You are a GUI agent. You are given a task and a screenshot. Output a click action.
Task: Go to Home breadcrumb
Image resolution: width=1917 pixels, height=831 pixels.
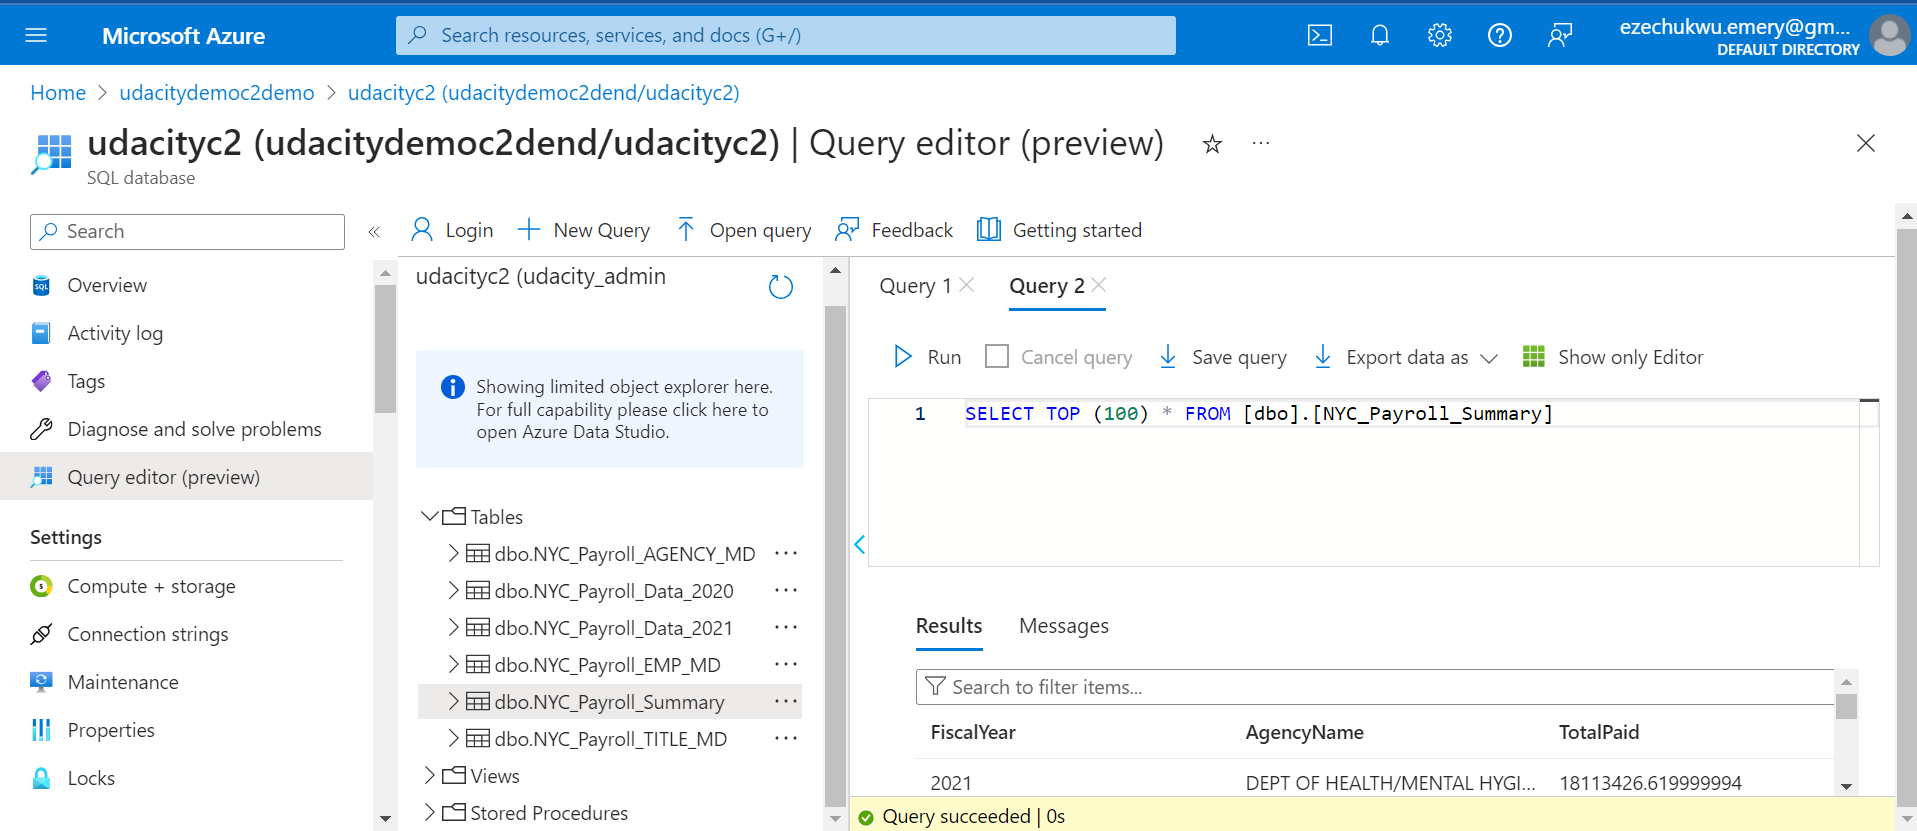coord(58,93)
